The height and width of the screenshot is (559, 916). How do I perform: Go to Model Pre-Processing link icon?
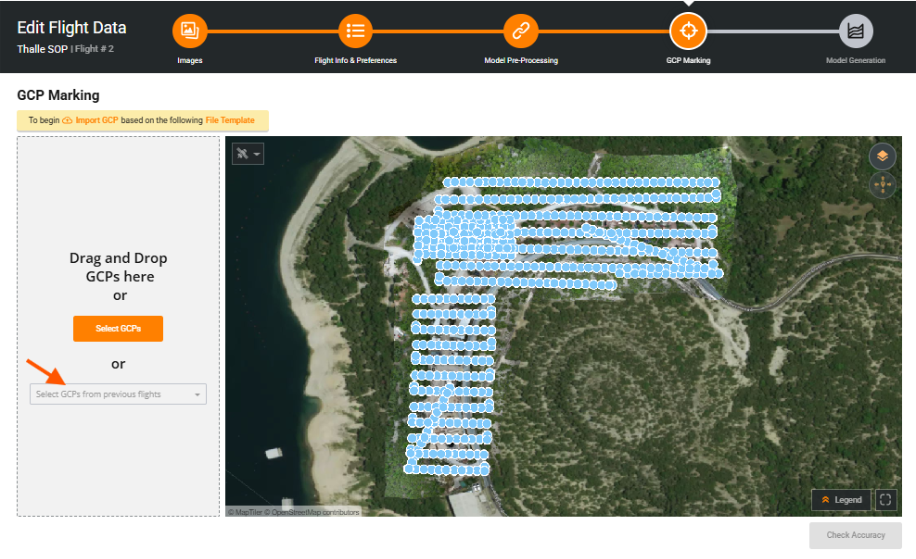pos(520,30)
